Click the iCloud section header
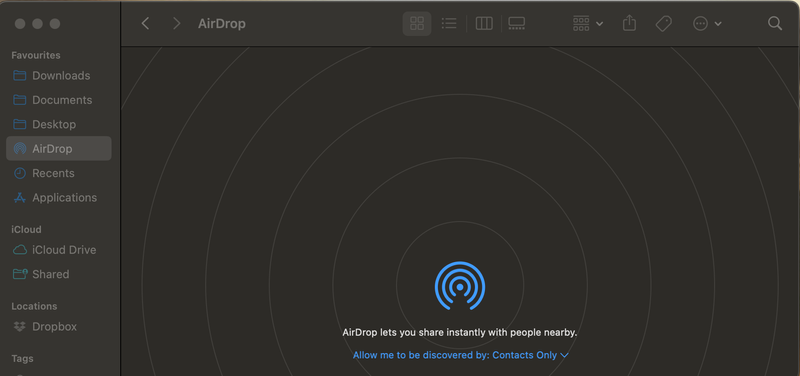The height and width of the screenshot is (376, 800). [x=27, y=230]
